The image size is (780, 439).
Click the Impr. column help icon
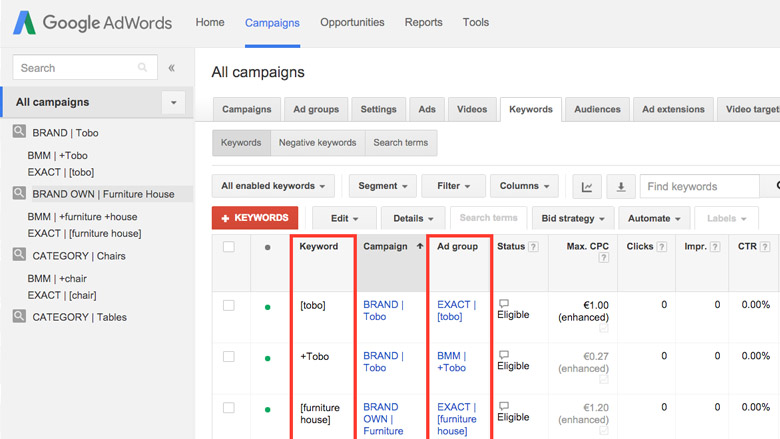tap(715, 247)
